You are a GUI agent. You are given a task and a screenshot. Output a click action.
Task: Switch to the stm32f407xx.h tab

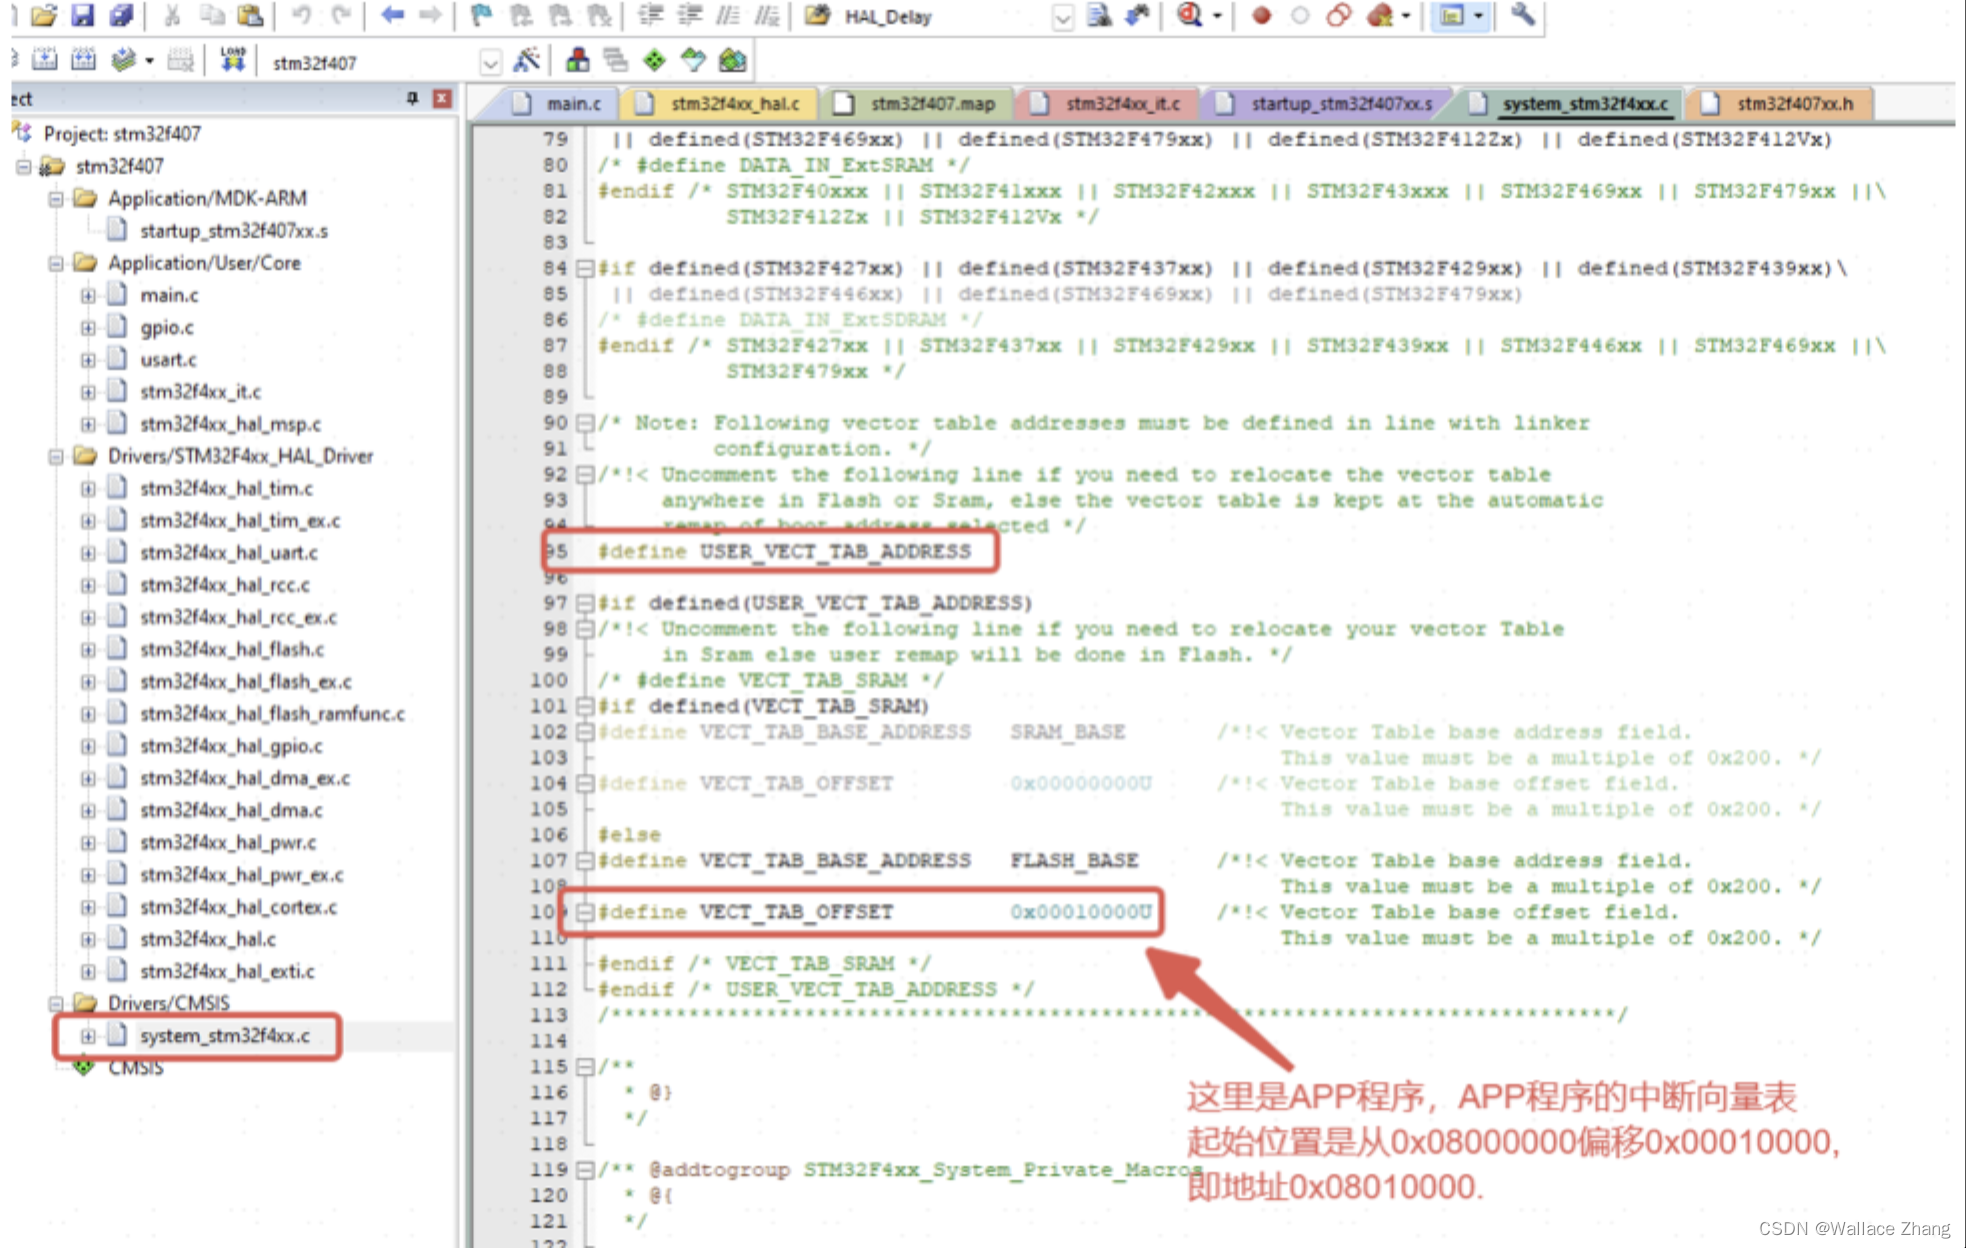tap(1780, 104)
